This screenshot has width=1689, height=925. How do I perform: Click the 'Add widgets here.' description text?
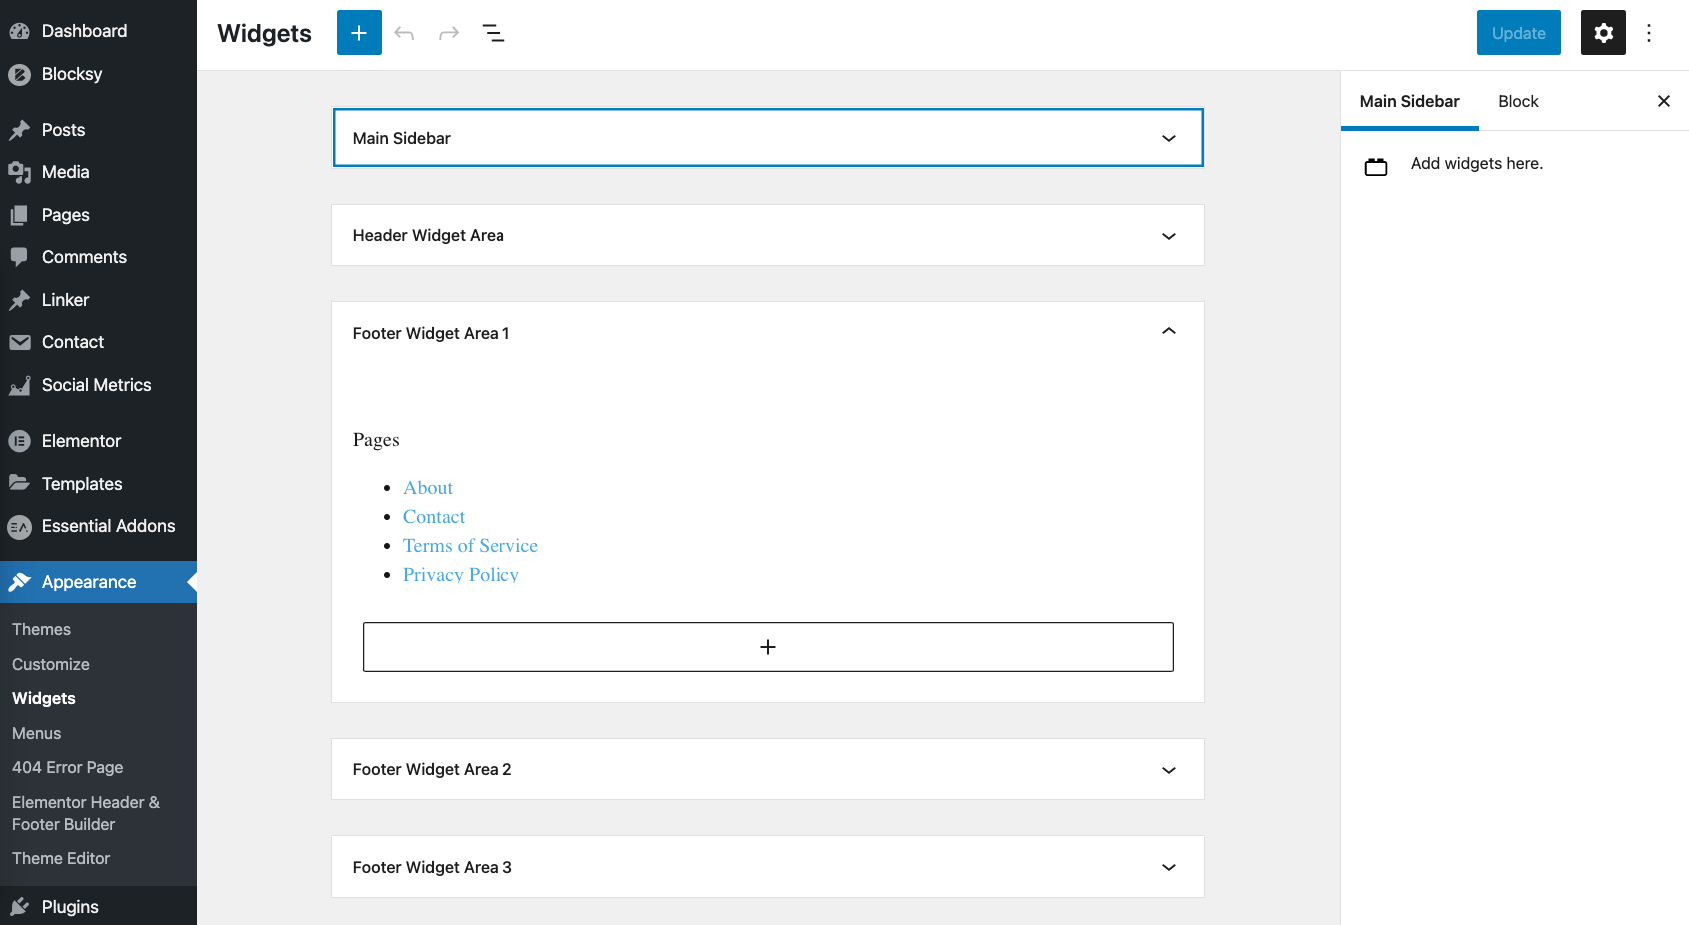point(1476,163)
